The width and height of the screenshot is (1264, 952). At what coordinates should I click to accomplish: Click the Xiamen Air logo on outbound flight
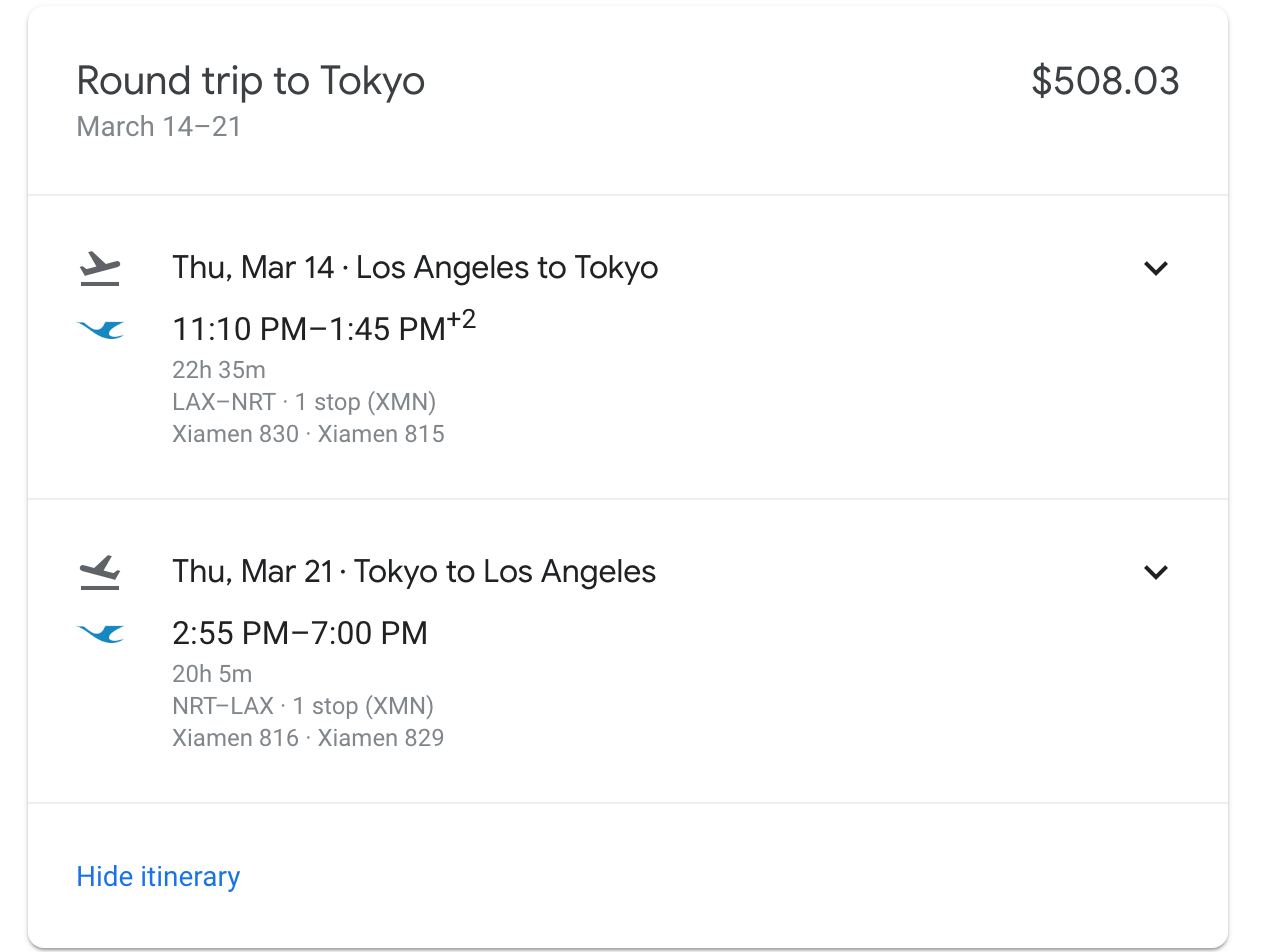tap(101, 329)
